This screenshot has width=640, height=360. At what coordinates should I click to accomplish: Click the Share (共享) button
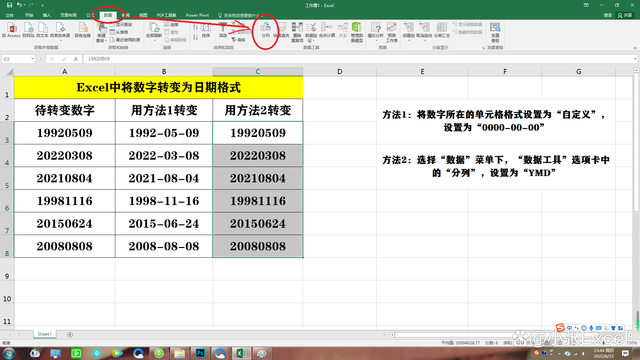626,15
